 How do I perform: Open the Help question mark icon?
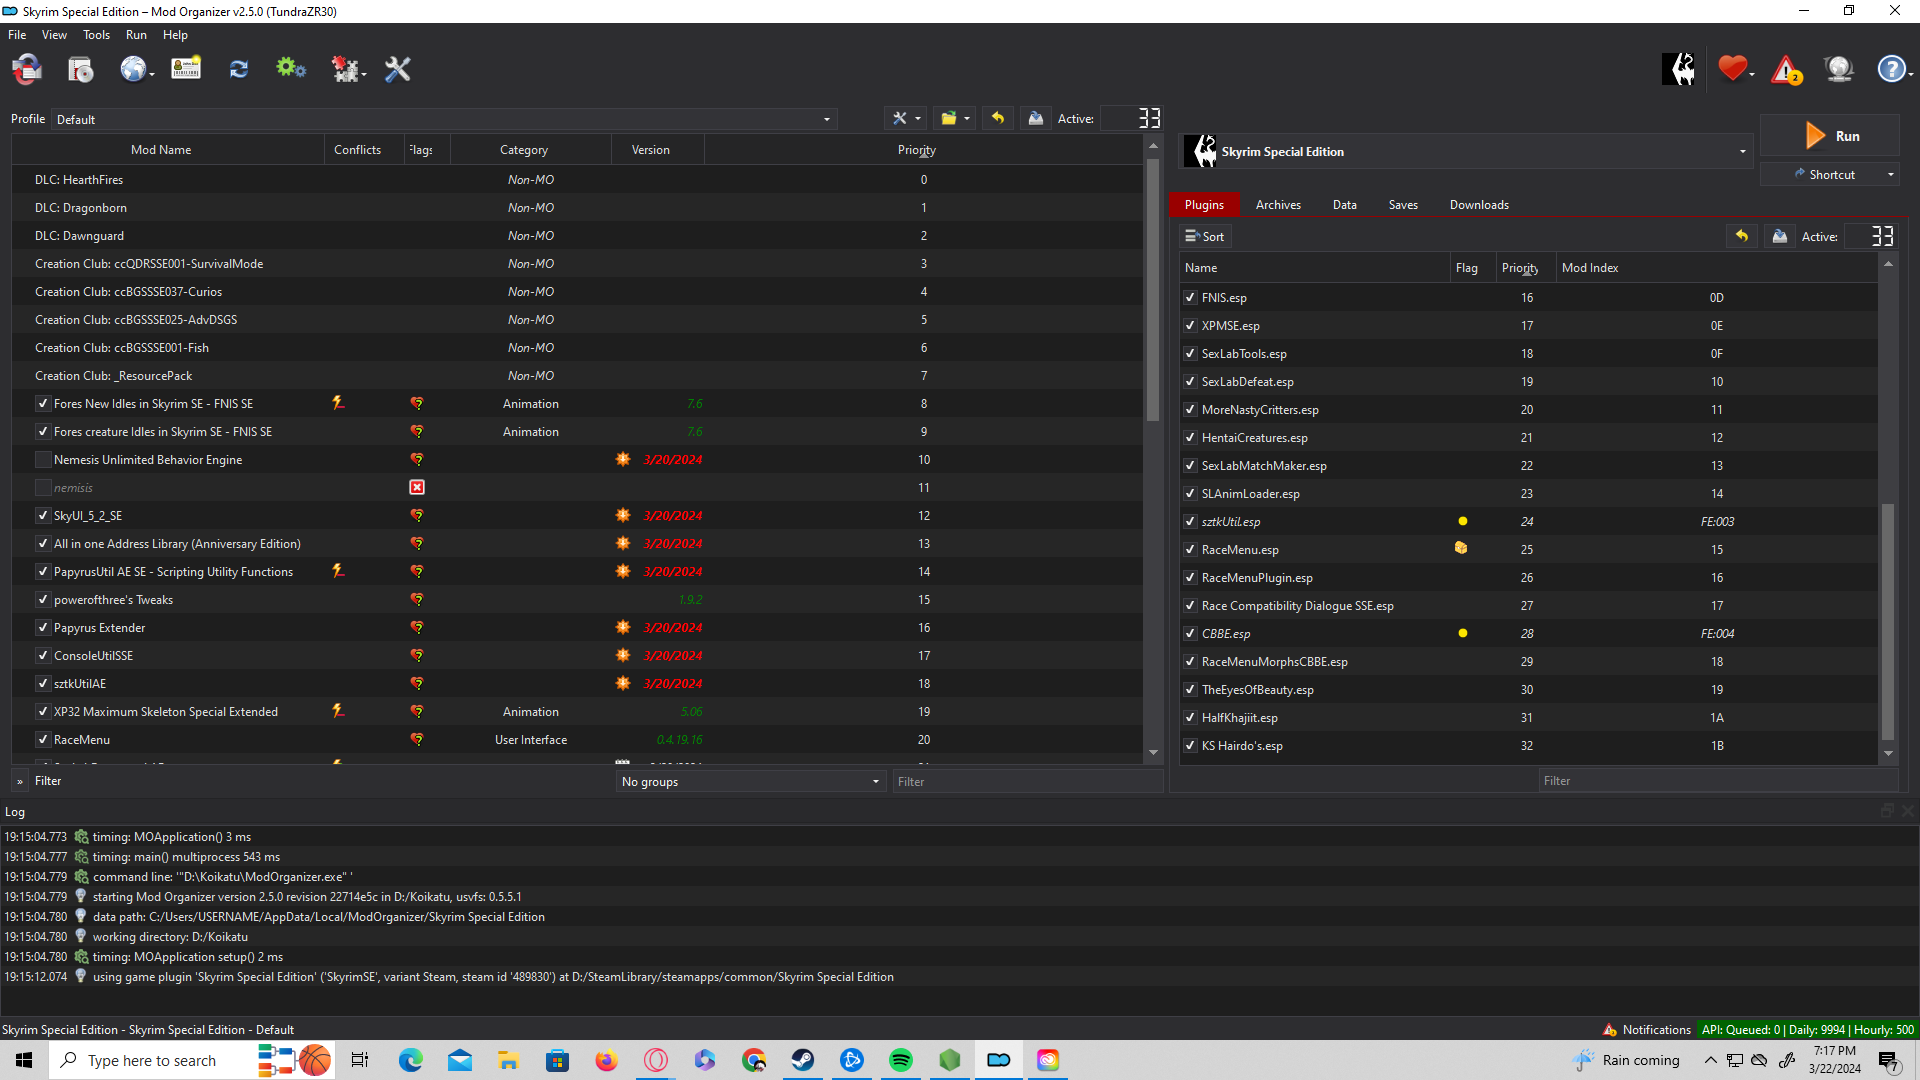1891,69
